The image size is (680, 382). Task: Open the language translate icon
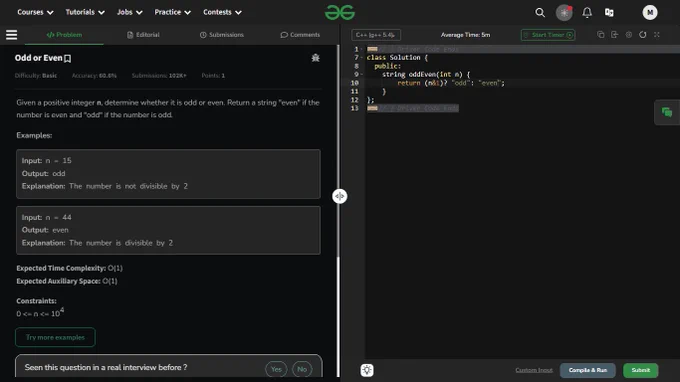(609, 13)
